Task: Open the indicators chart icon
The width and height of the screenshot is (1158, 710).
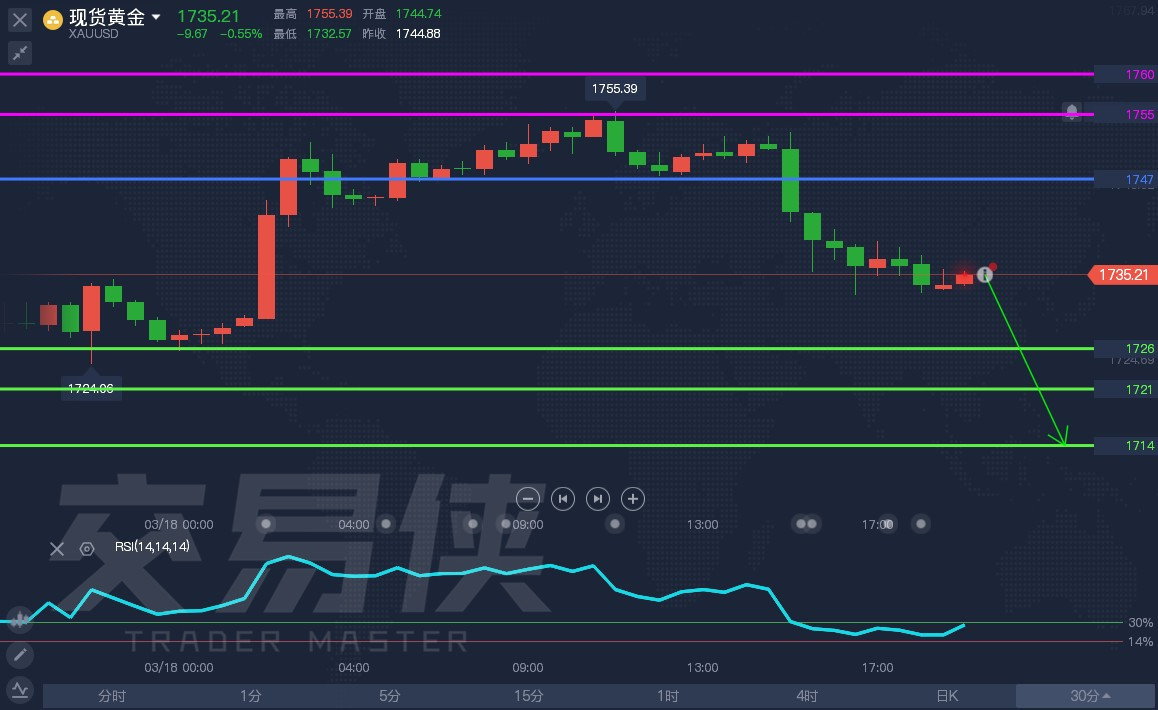Action: pos(20,691)
